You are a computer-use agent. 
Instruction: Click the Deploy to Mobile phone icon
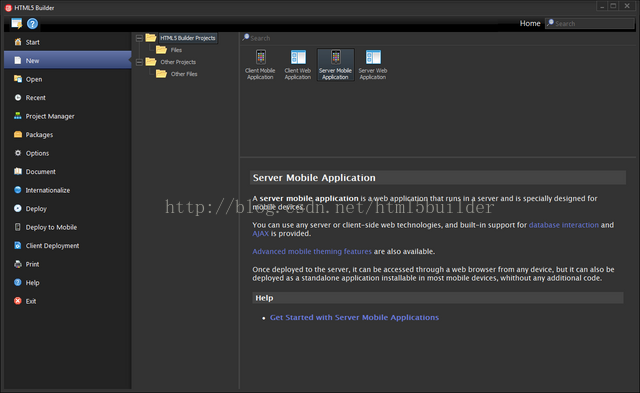pyautogui.click(x=18, y=227)
